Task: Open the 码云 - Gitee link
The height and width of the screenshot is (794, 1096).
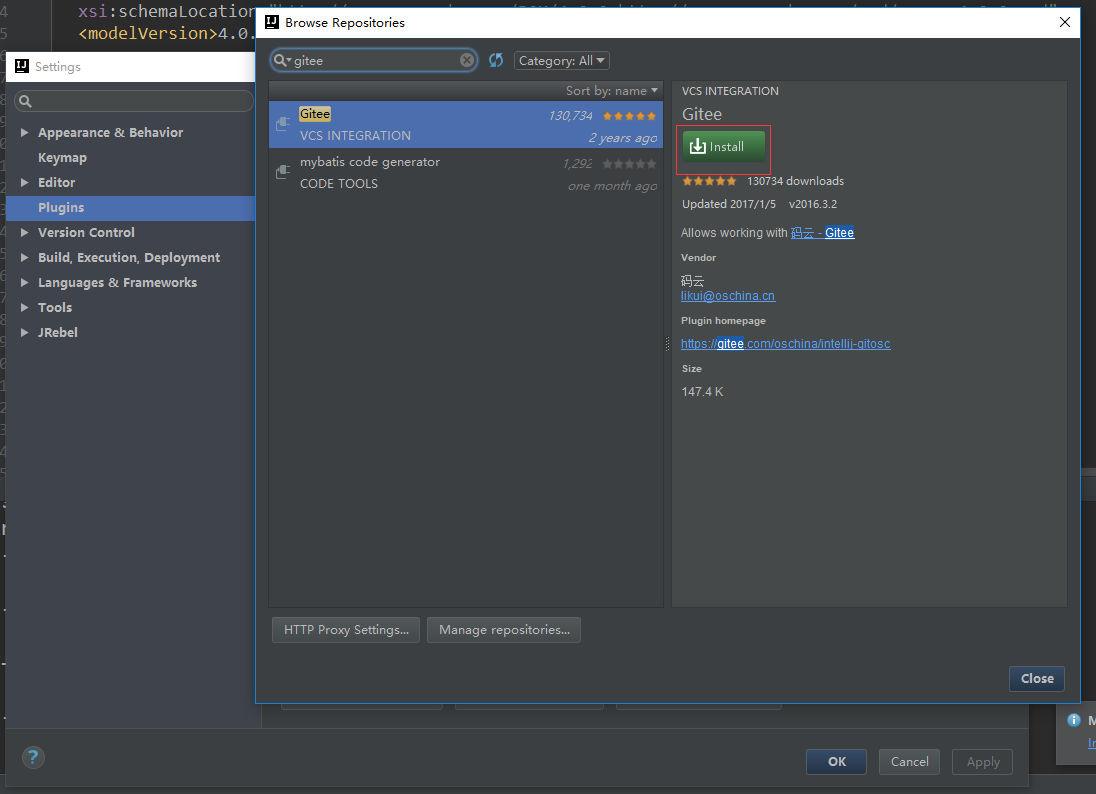Action: (x=822, y=233)
